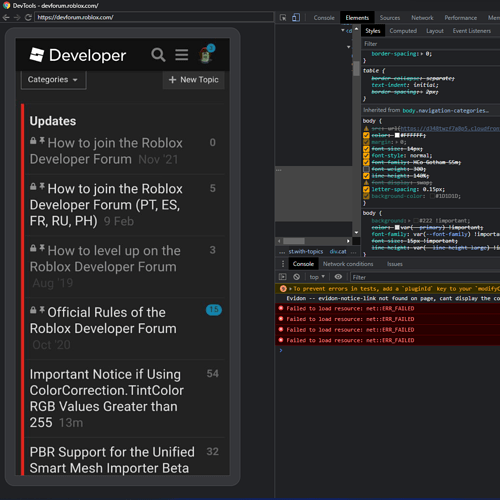Click the white #FFFFFF color swatch
This screenshot has height=500, width=500.
click(397, 135)
